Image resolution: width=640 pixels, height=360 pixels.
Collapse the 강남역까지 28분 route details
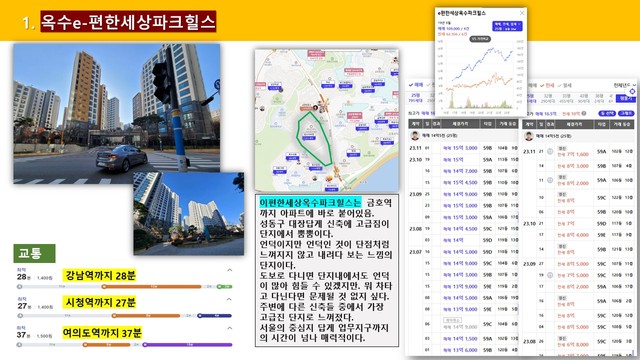coord(230,270)
